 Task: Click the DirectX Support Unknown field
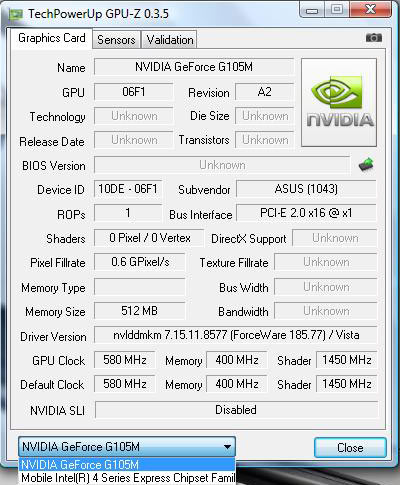[335, 238]
